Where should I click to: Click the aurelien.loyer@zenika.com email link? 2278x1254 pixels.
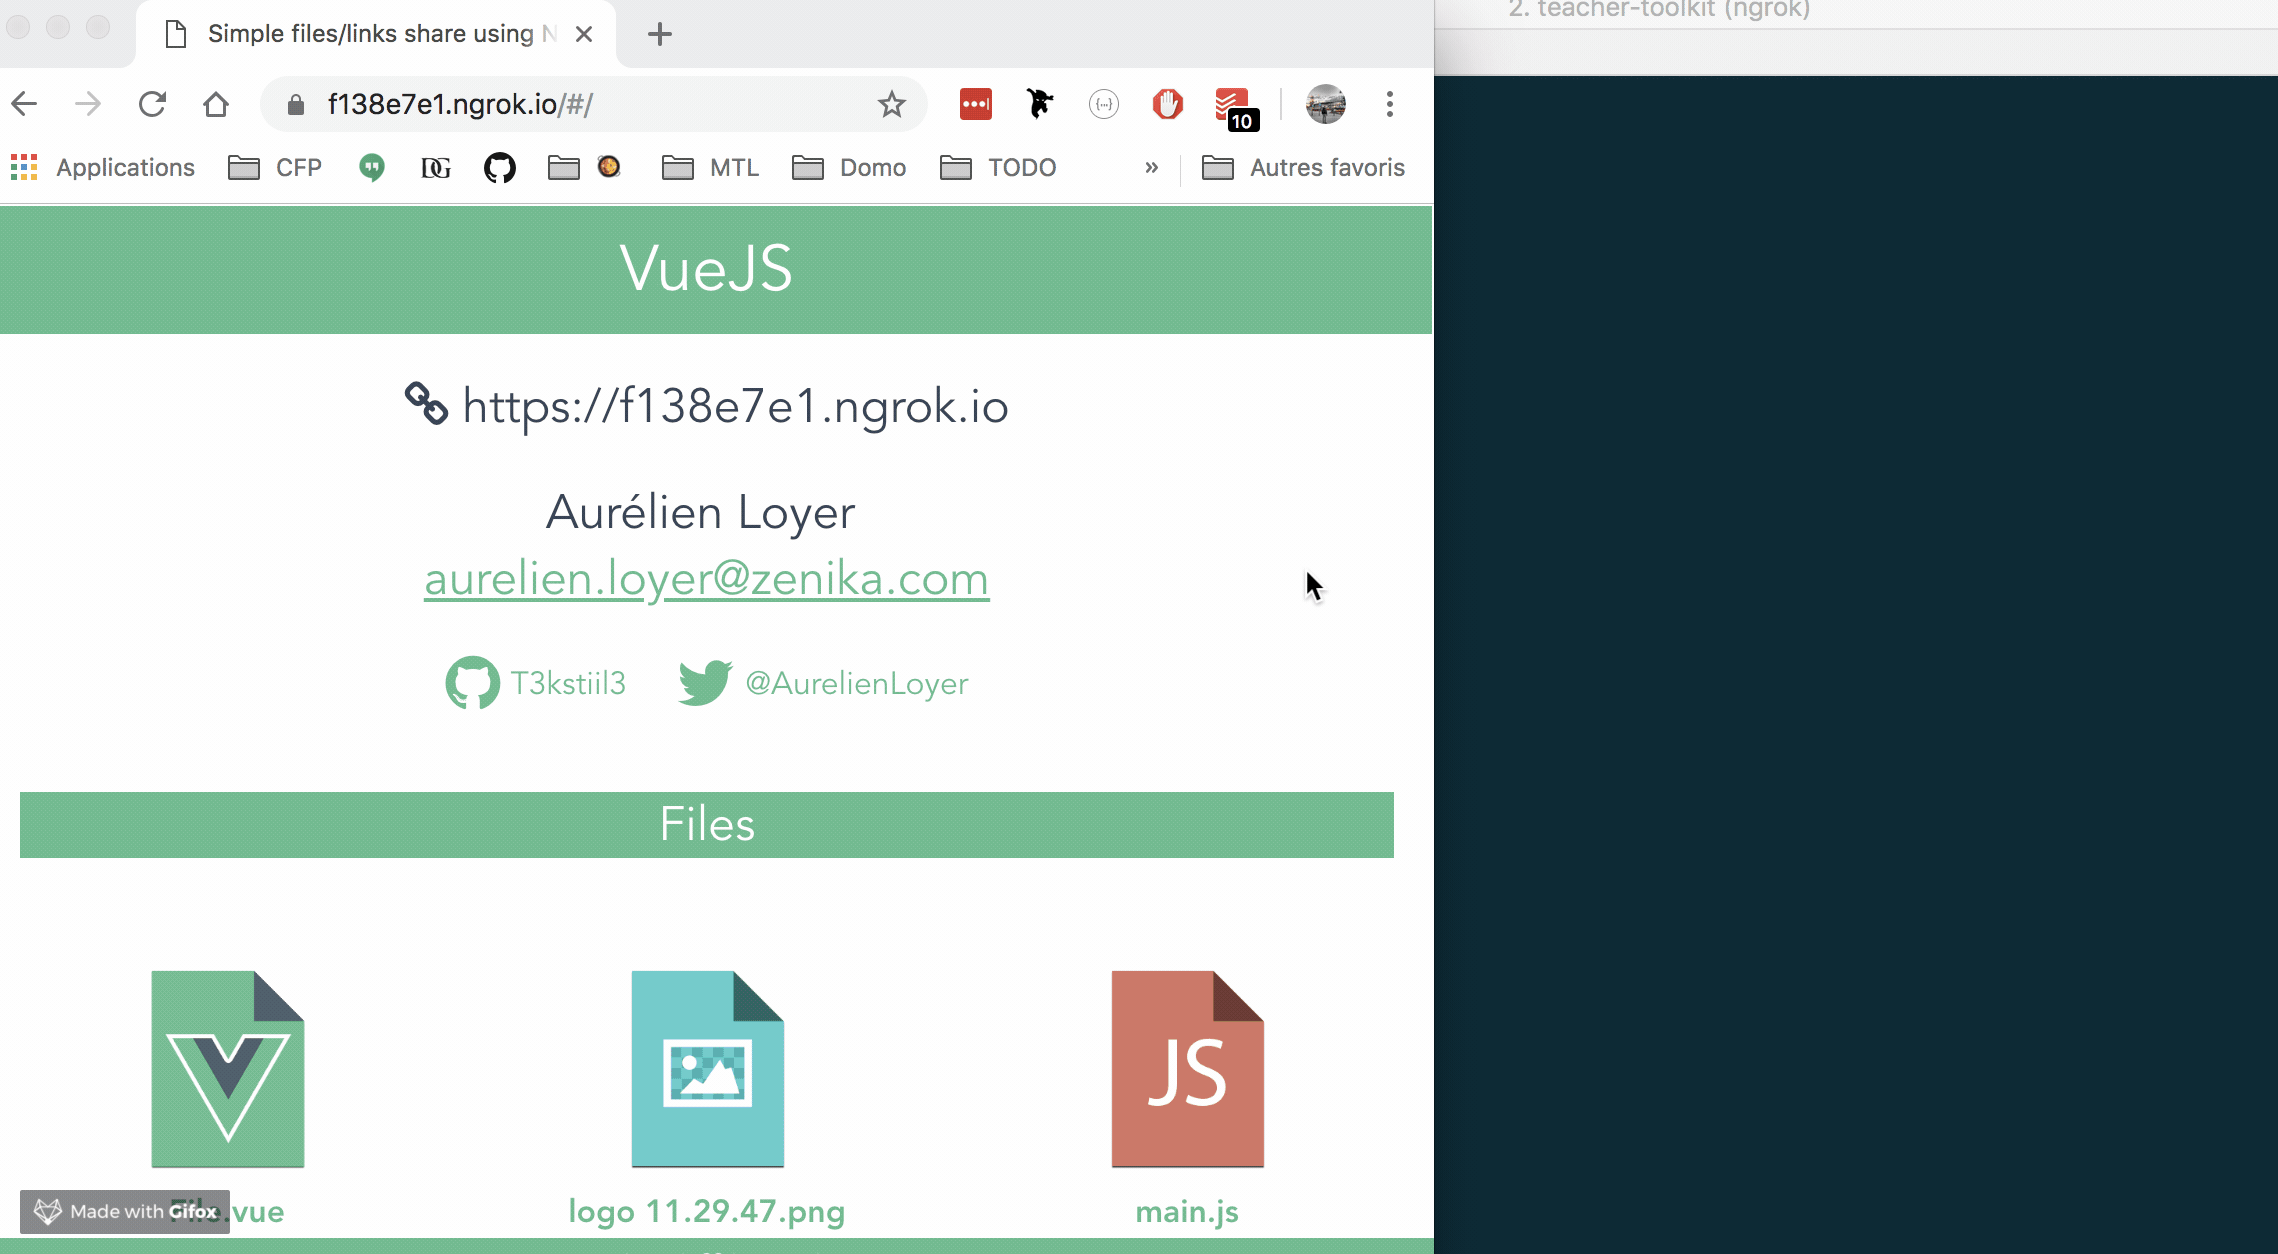coord(706,579)
